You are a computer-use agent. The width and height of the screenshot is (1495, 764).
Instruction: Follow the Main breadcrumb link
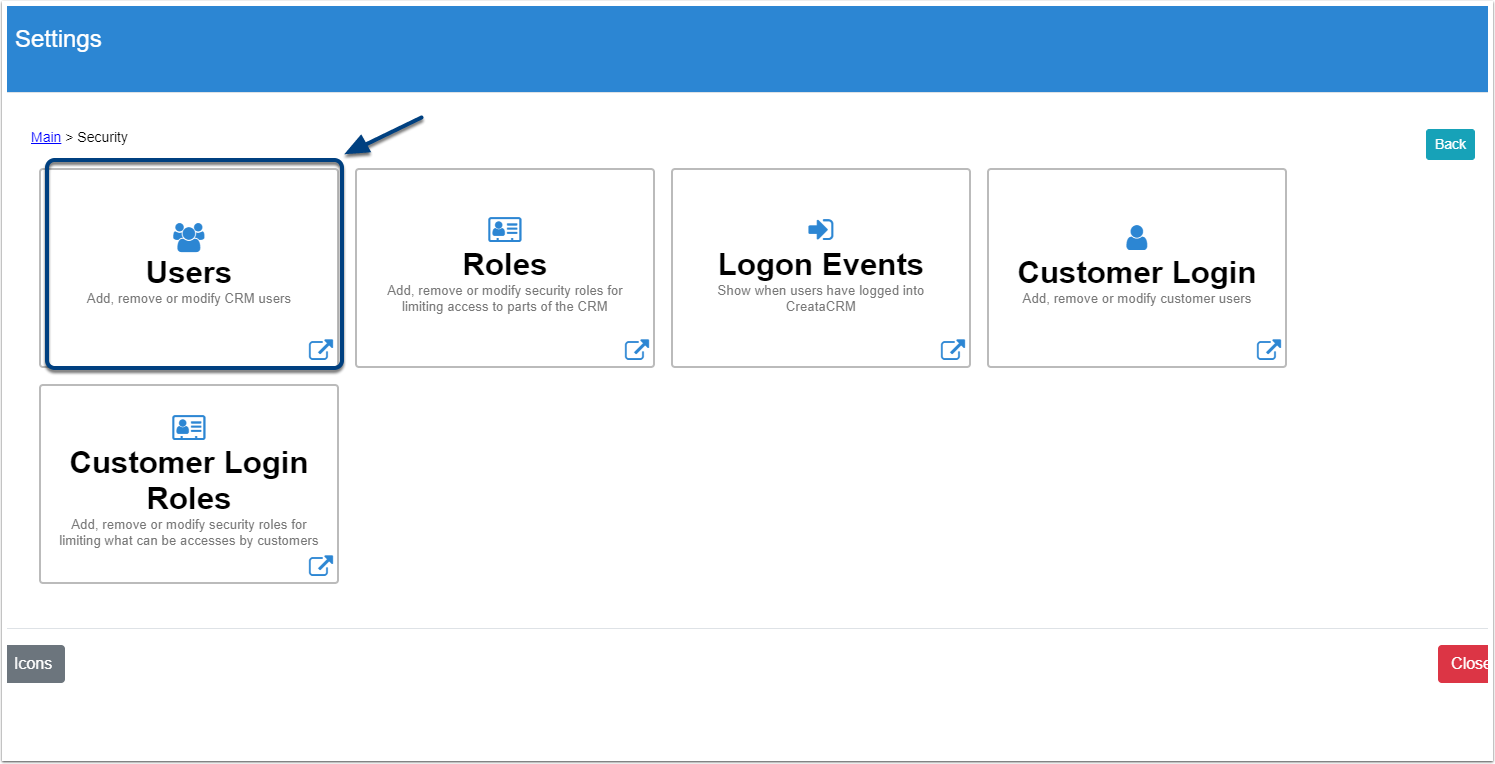point(46,137)
